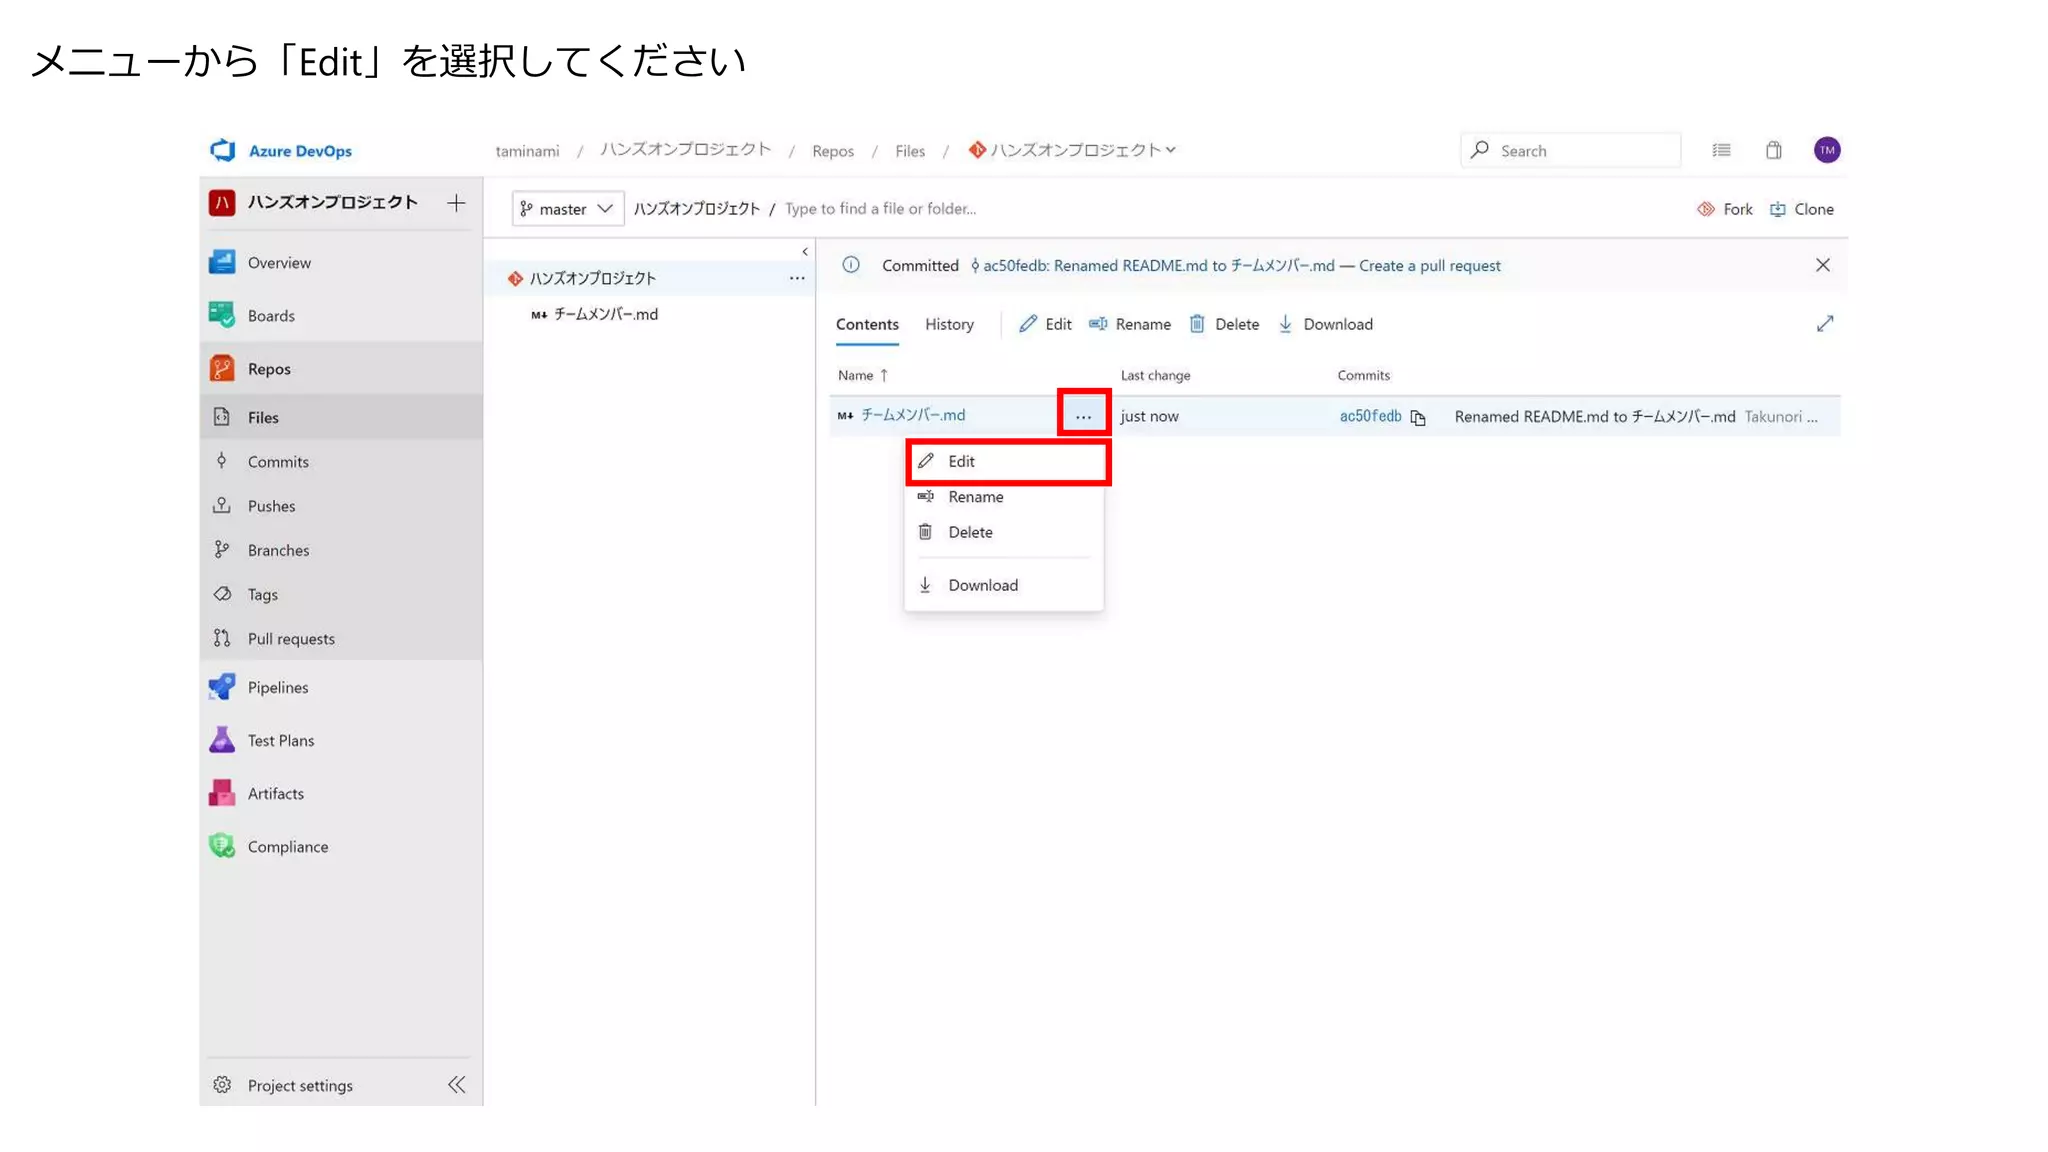The height and width of the screenshot is (1152, 2048).
Task: Click the Delete toolbar button
Action: (x=1224, y=324)
